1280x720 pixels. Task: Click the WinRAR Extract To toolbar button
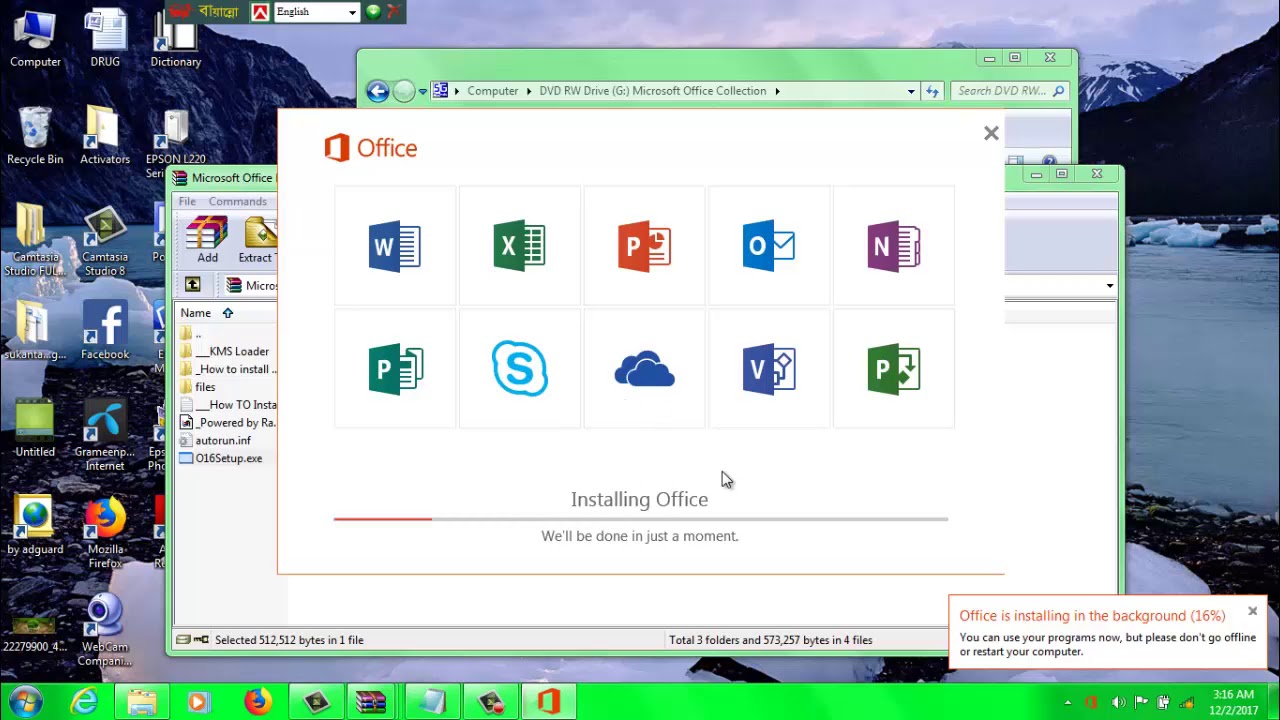(x=258, y=240)
